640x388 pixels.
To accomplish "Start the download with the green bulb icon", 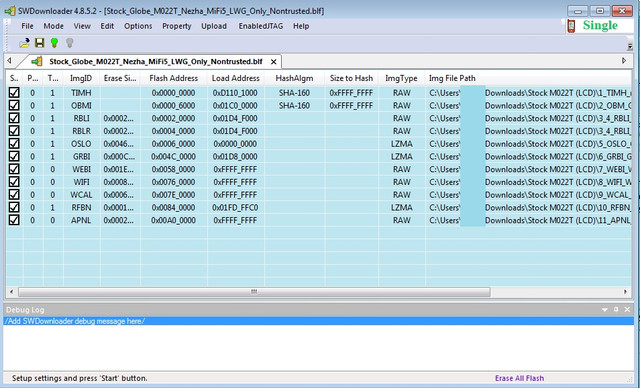I will (54, 43).
